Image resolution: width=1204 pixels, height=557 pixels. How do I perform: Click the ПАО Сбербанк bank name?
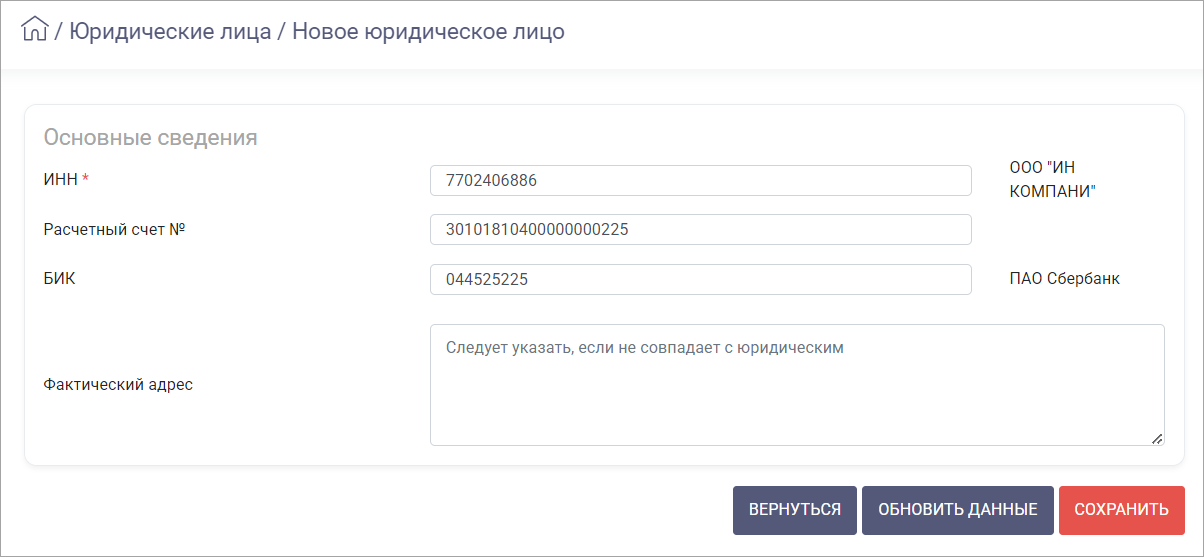[x=1065, y=279]
